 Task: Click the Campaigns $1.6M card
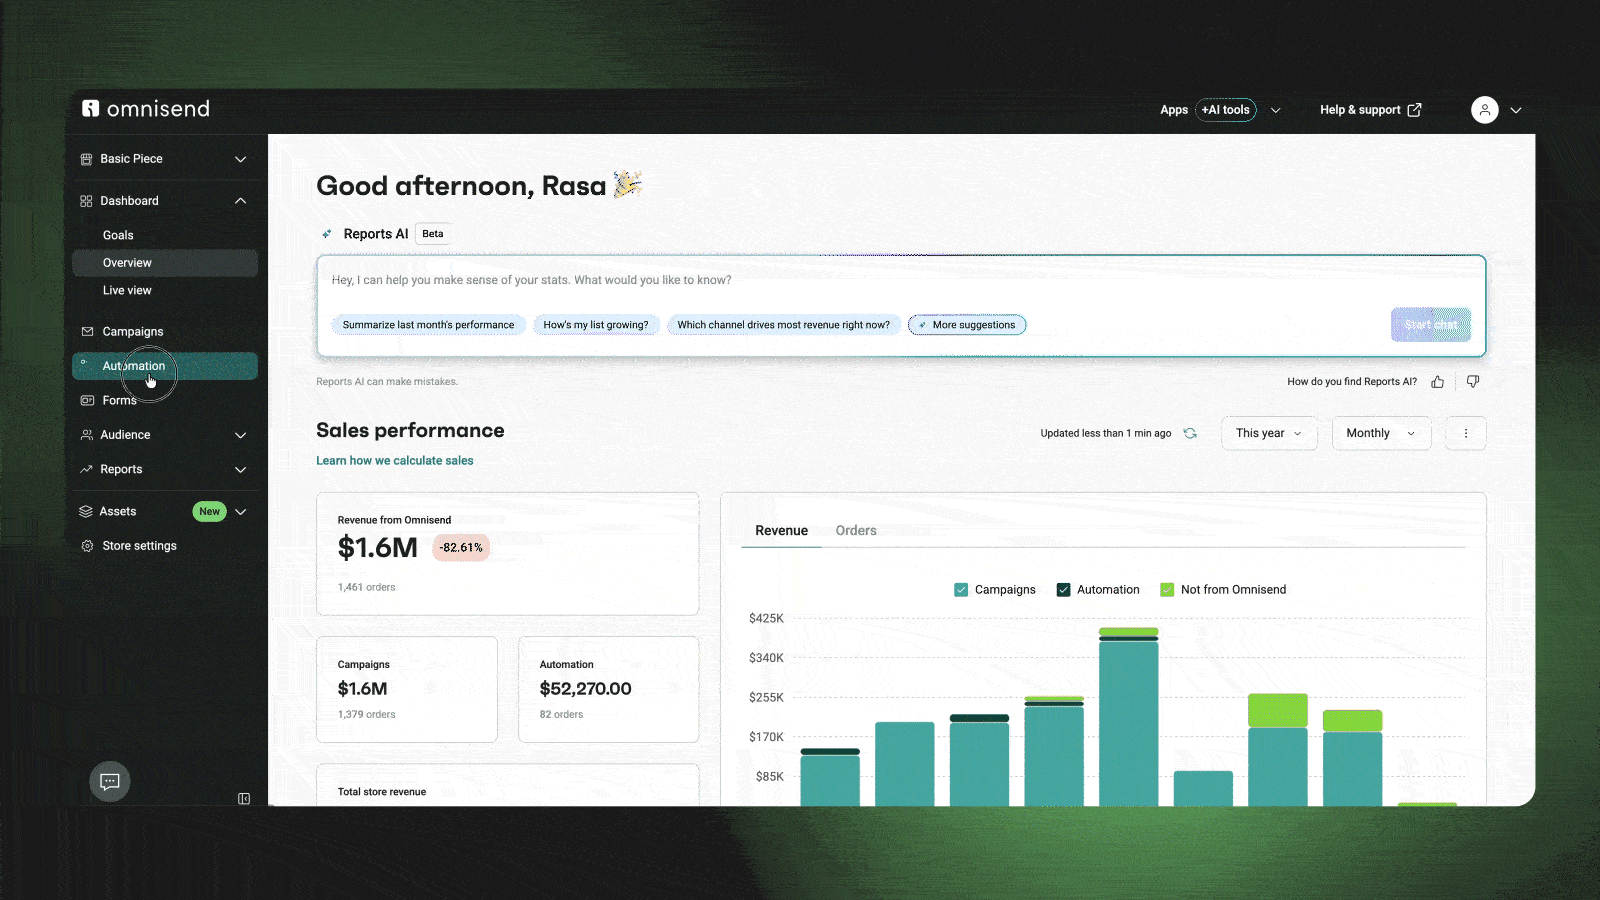tap(407, 690)
